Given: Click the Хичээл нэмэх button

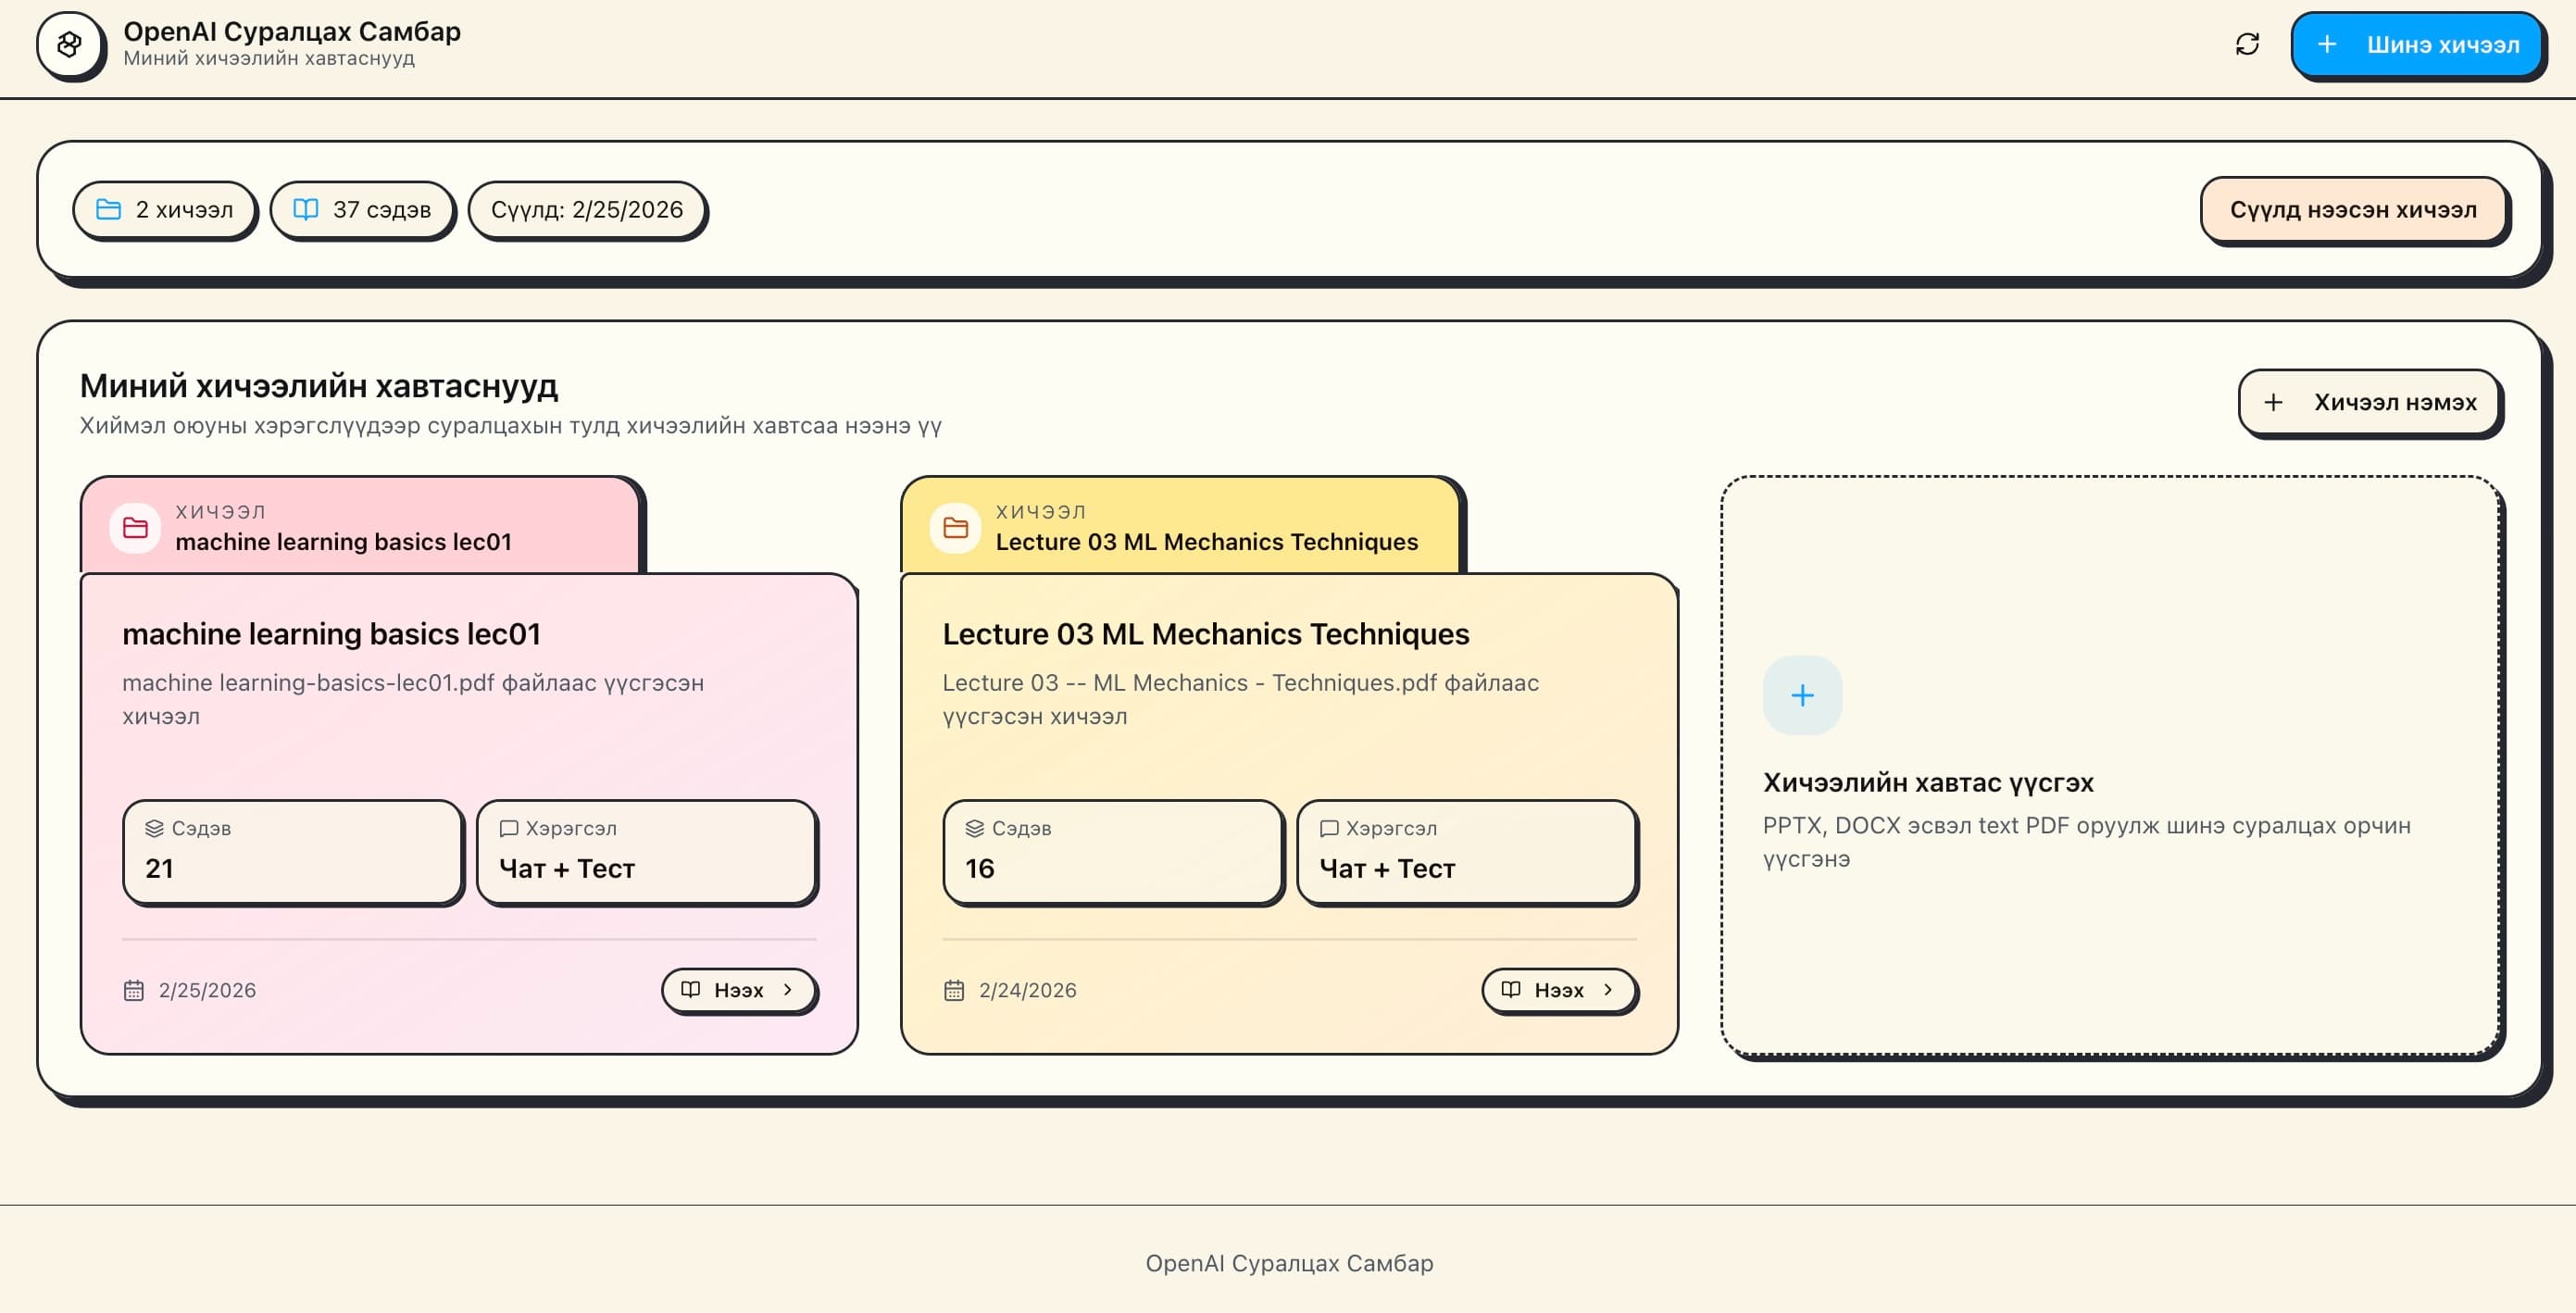Looking at the screenshot, I should point(2369,403).
